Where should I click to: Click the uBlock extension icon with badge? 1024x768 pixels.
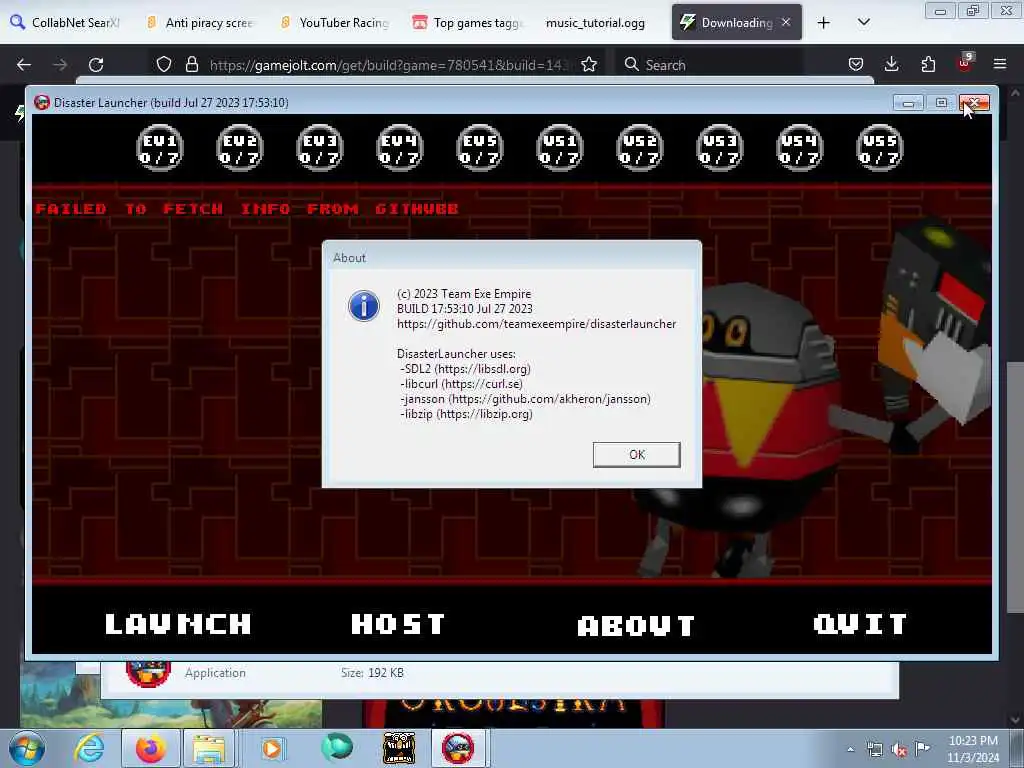pos(965,63)
